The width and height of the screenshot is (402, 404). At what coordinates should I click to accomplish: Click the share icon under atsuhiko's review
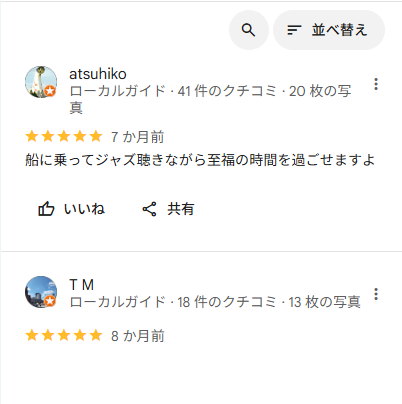[149, 209]
